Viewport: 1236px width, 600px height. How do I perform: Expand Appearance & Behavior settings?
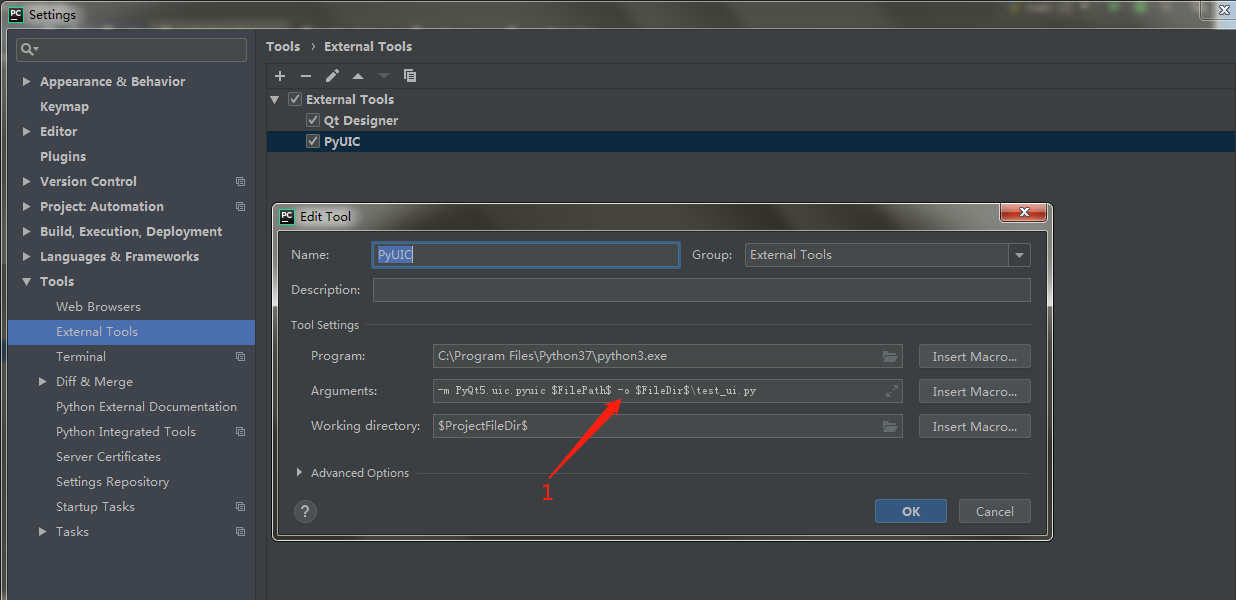[26, 82]
